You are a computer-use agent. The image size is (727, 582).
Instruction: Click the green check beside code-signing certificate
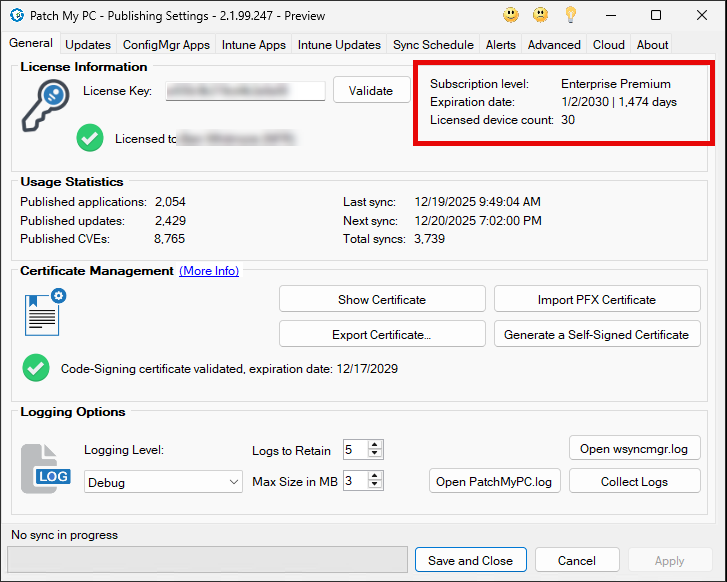click(36, 368)
